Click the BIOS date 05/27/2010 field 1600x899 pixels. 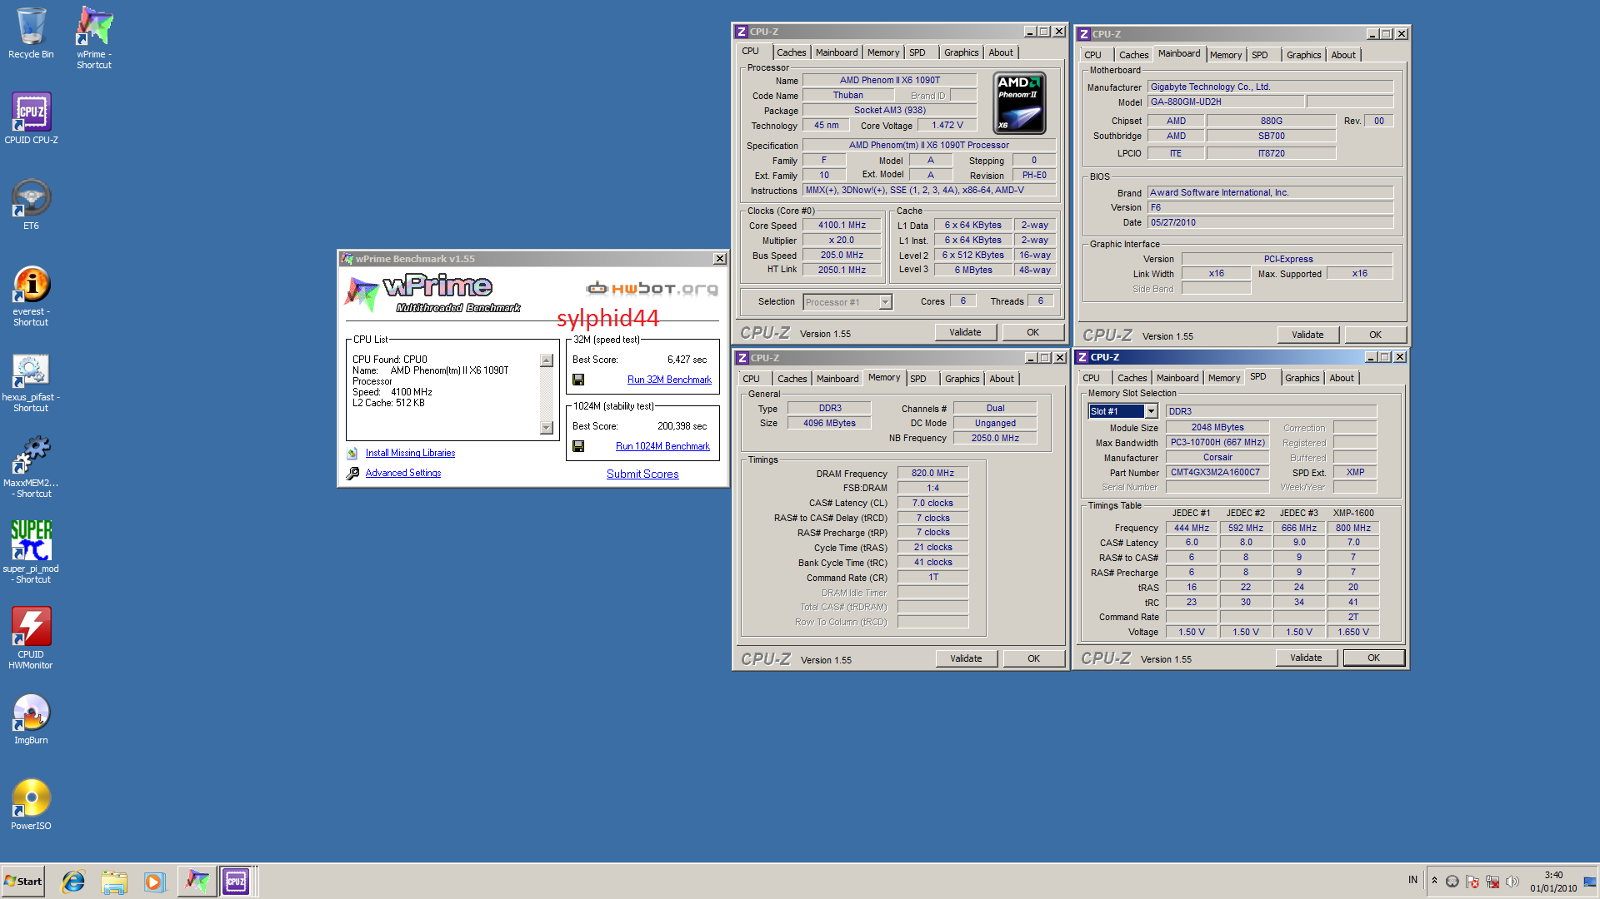[x=1270, y=223]
